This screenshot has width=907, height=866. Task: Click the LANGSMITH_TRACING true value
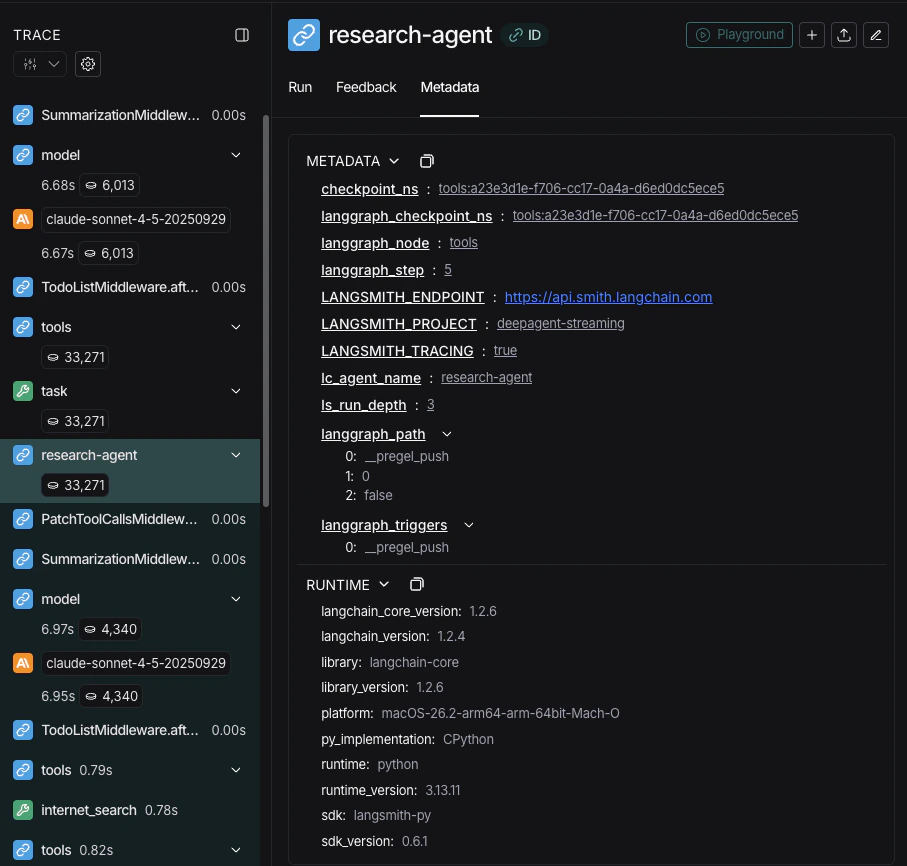505,351
